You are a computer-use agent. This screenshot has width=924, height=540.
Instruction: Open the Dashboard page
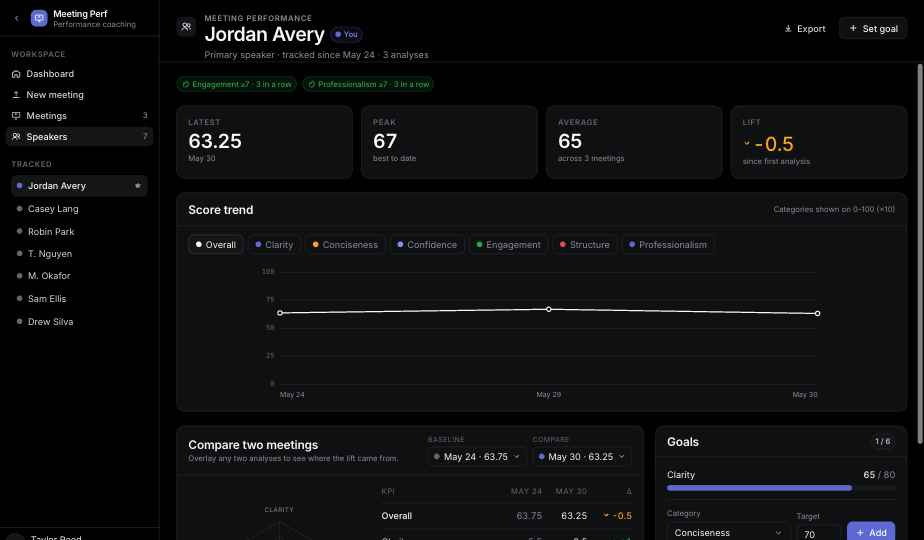click(x=80, y=74)
